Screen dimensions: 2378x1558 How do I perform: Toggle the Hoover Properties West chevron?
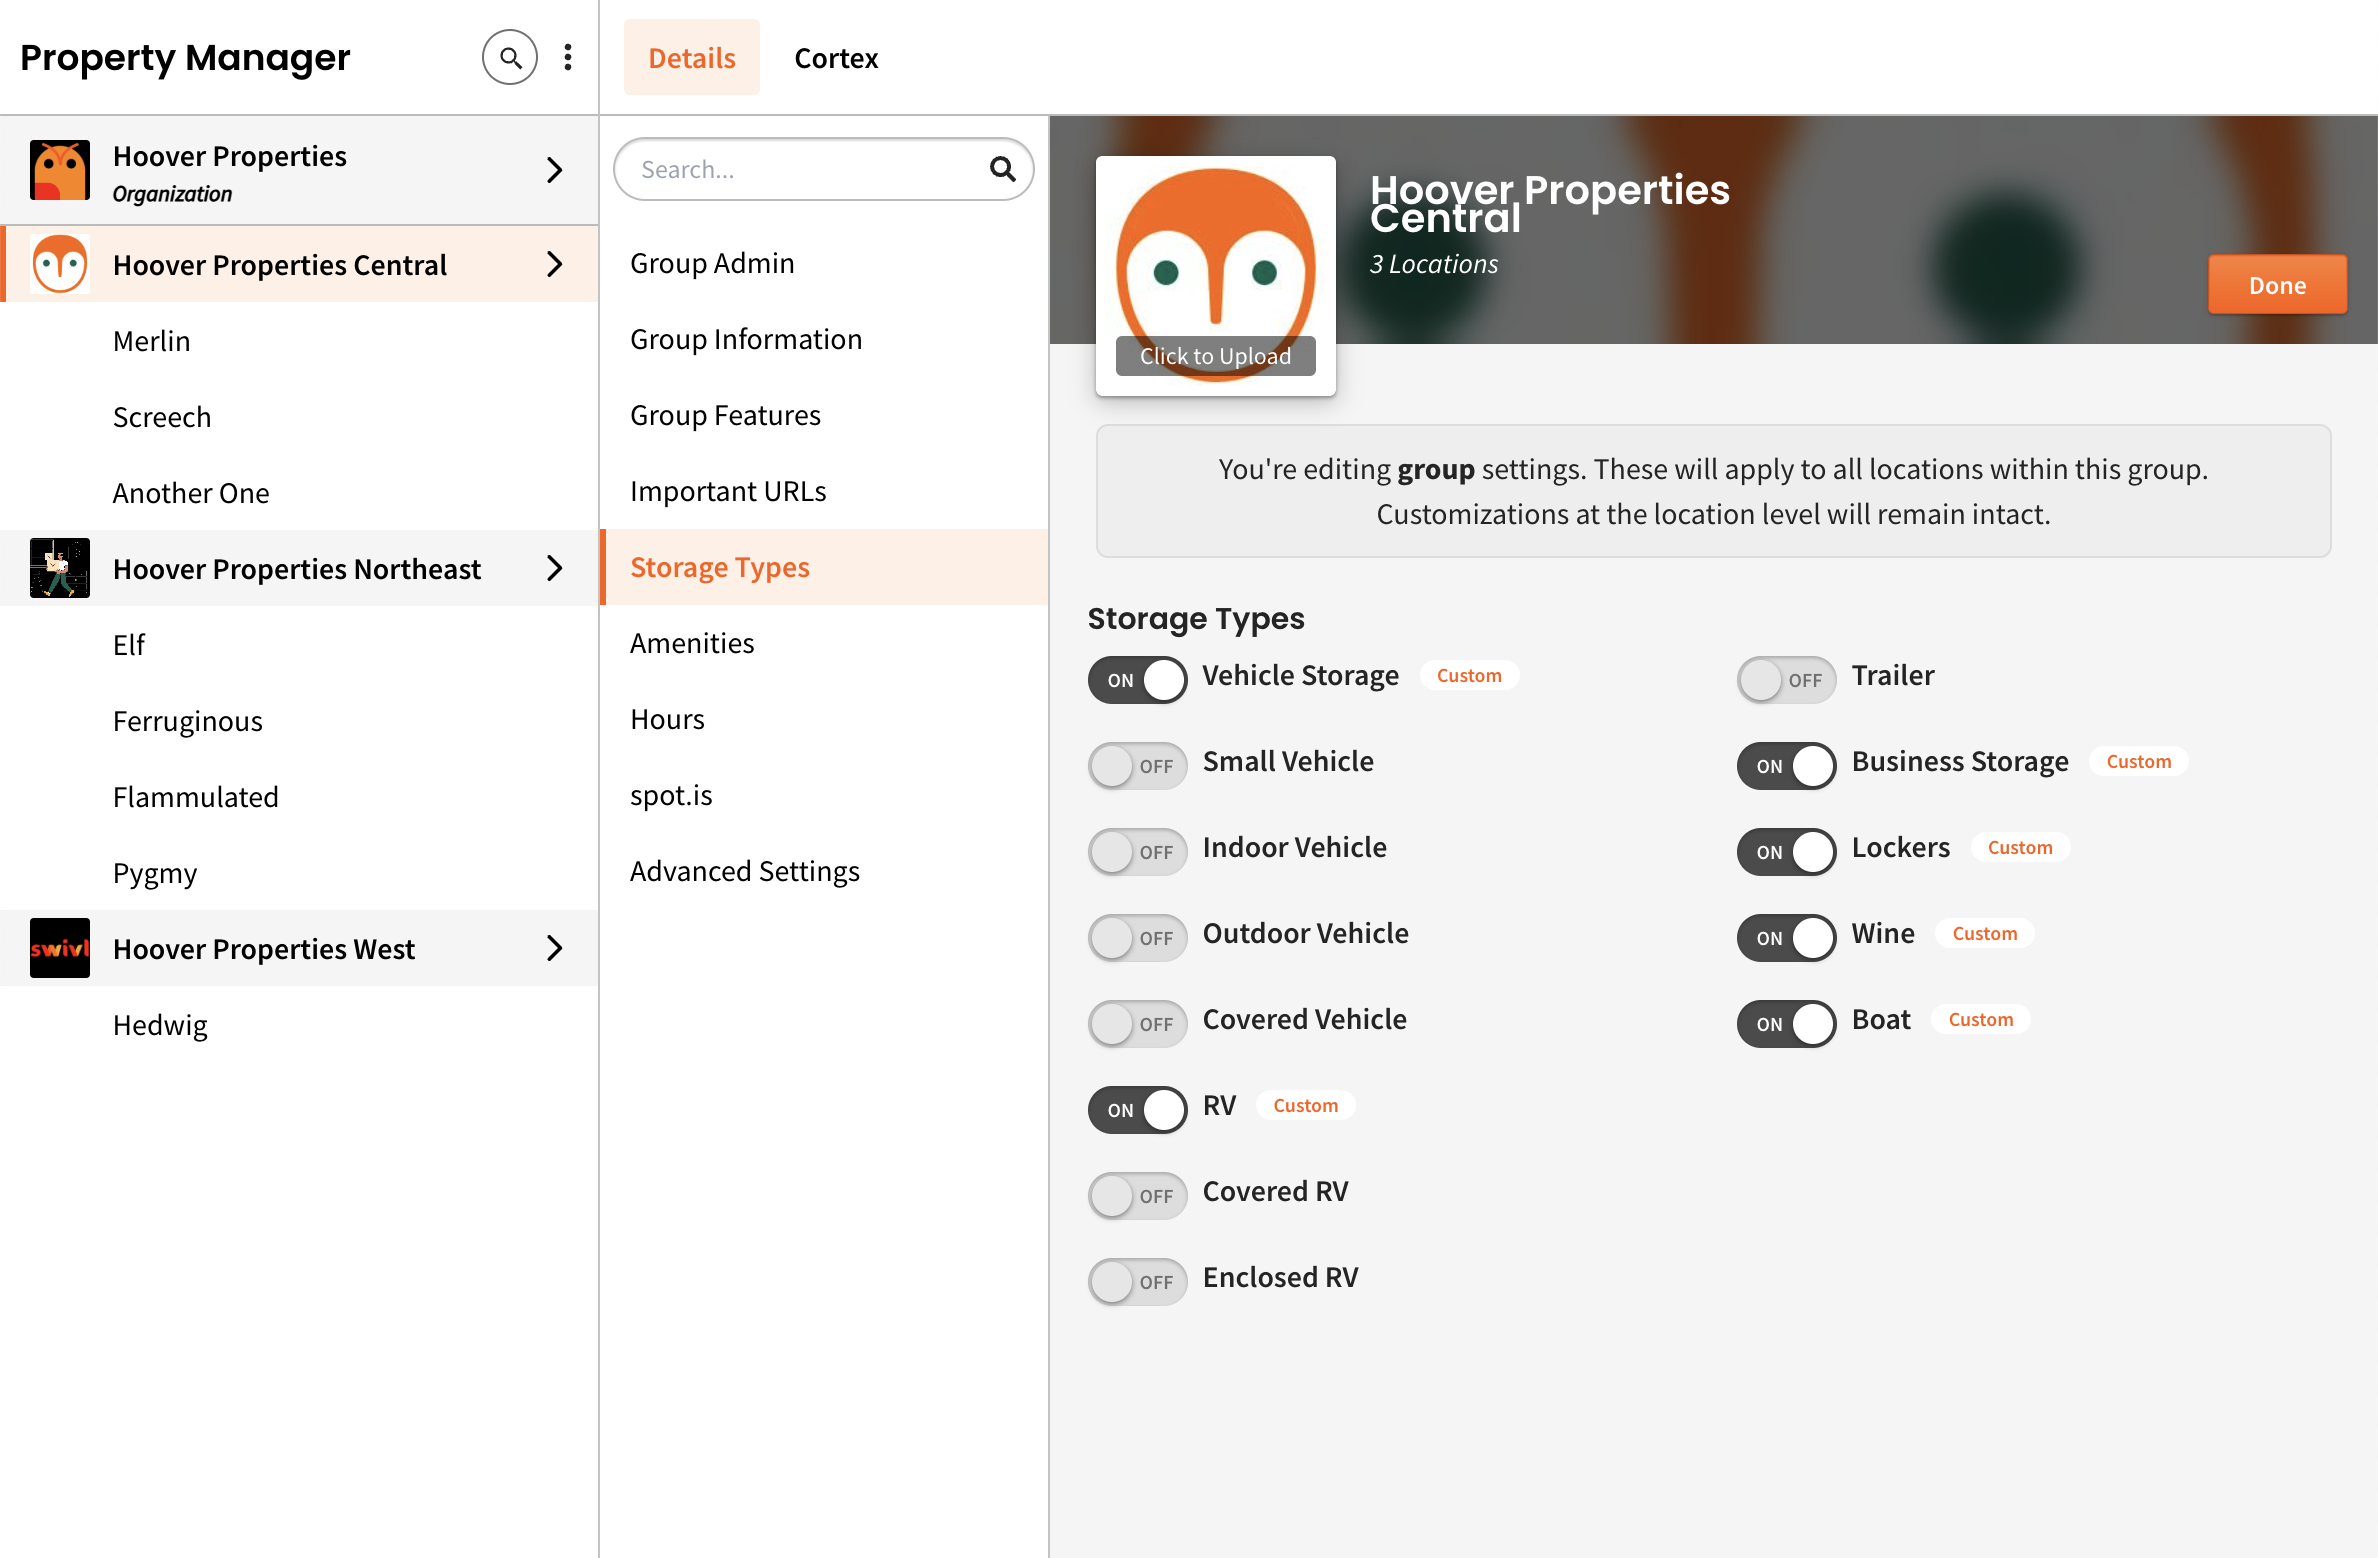[555, 948]
